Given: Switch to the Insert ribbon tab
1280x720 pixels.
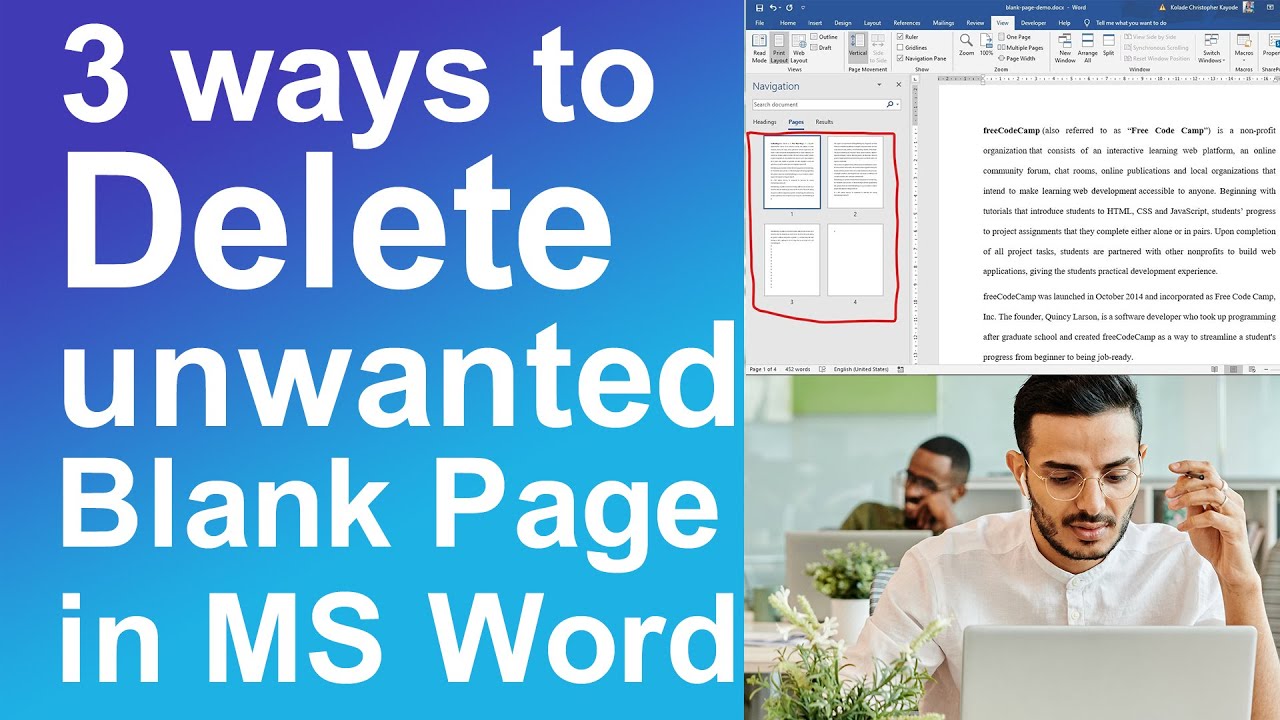Looking at the screenshot, I should (815, 22).
